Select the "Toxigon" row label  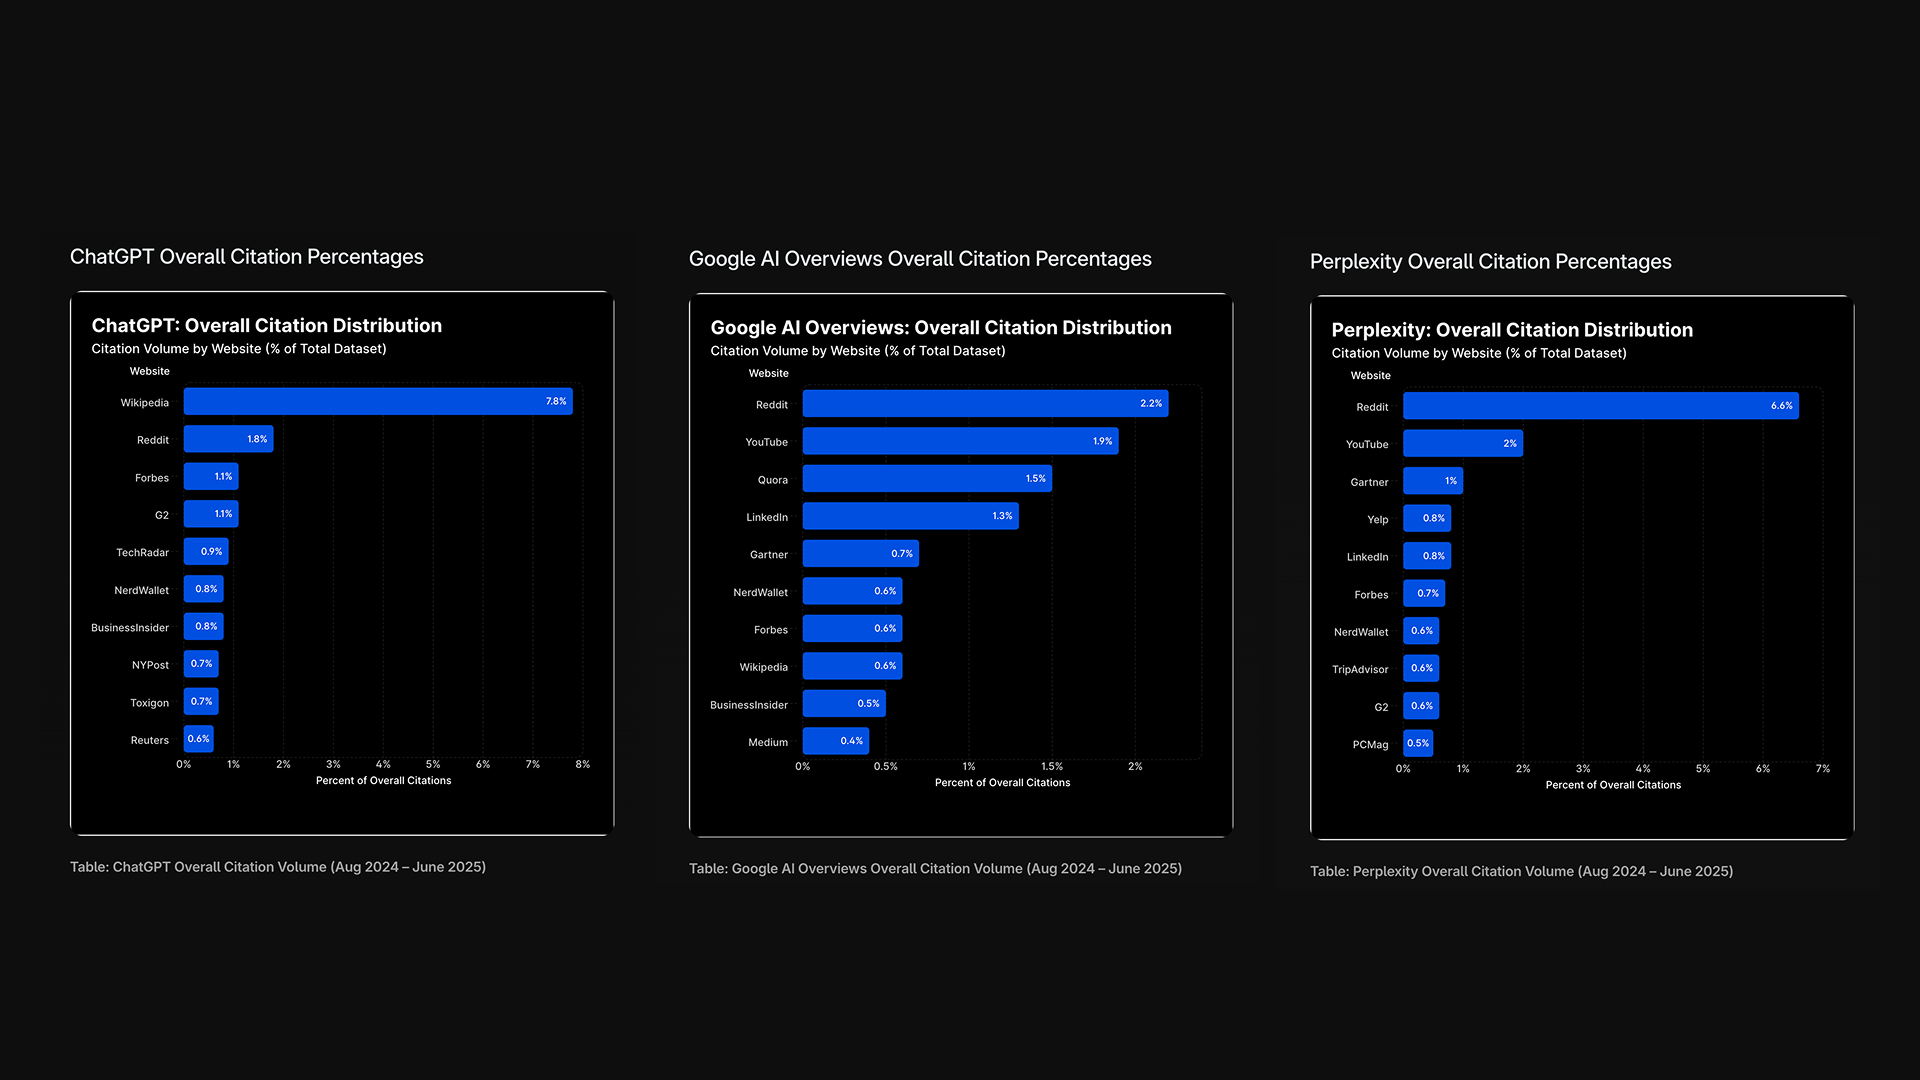click(149, 703)
